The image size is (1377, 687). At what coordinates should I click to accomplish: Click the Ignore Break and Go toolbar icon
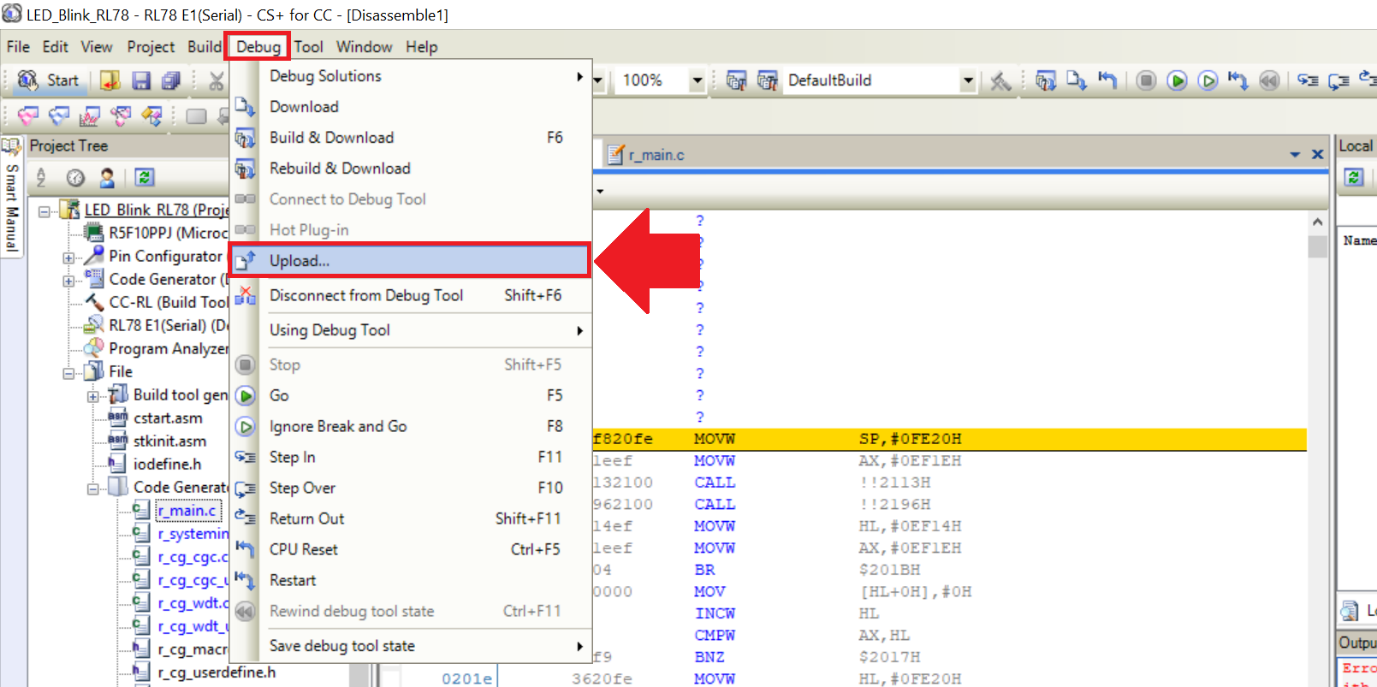click(x=1208, y=81)
